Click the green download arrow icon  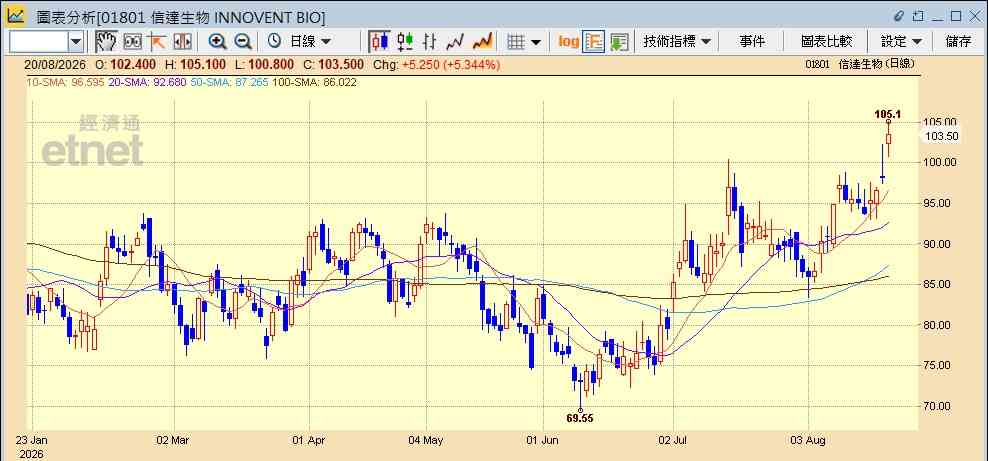coord(619,42)
